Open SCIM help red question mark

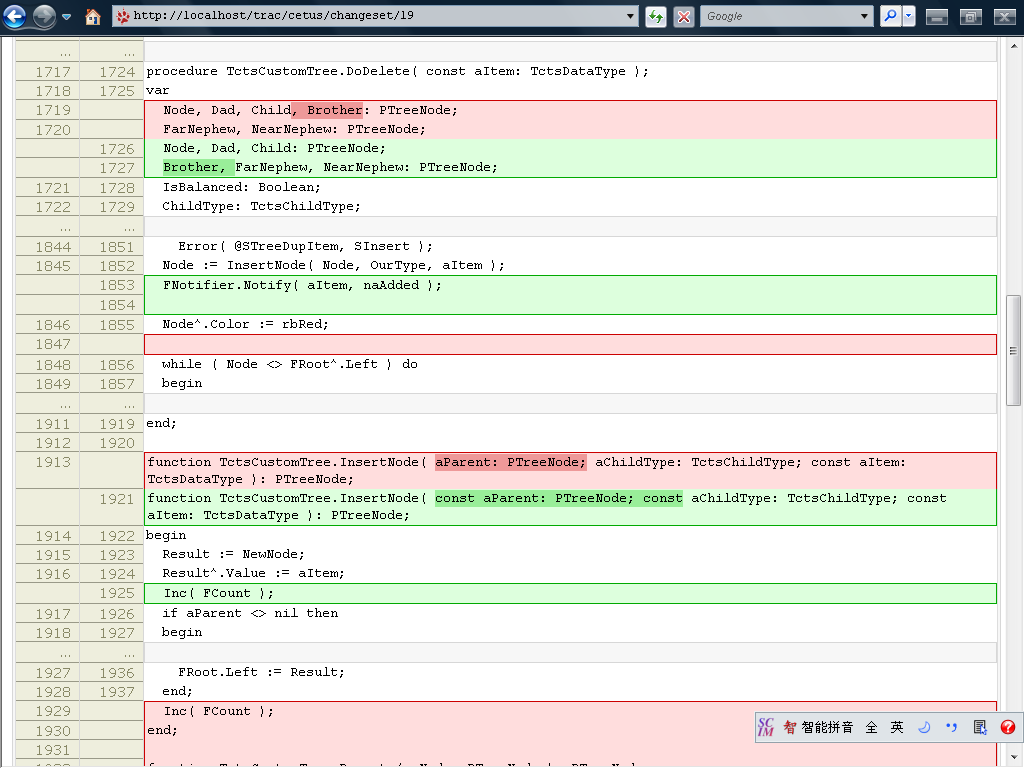coord(1008,728)
